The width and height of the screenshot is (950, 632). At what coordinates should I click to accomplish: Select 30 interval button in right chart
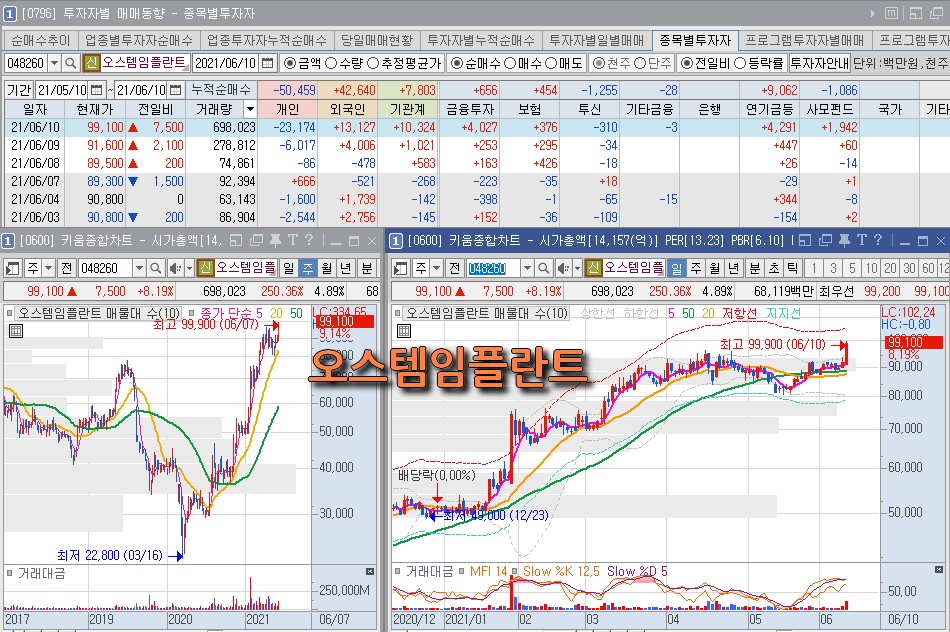point(909,268)
